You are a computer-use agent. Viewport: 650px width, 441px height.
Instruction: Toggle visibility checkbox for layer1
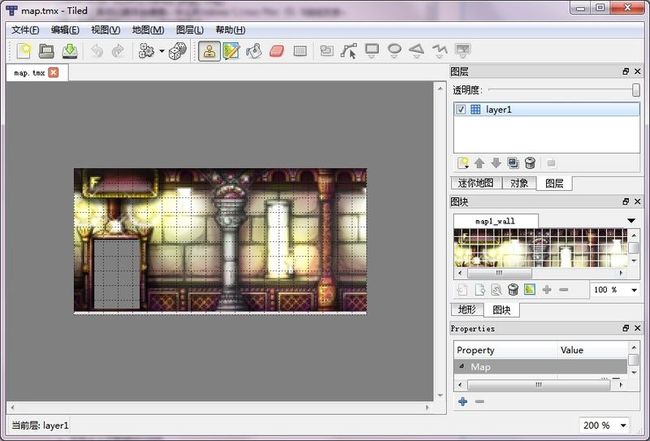point(461,109)
